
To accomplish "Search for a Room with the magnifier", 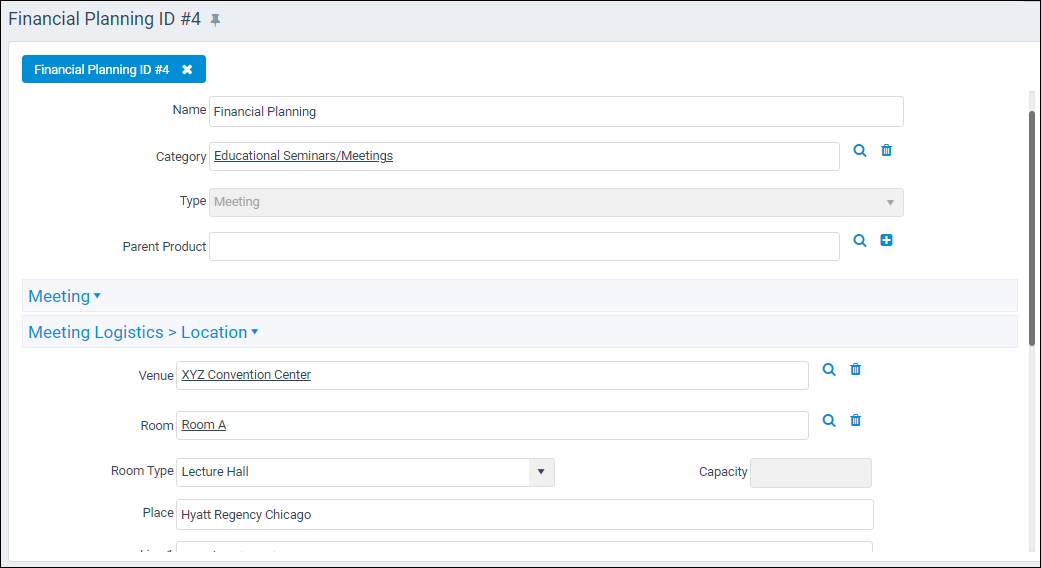I will pos(829,421).
